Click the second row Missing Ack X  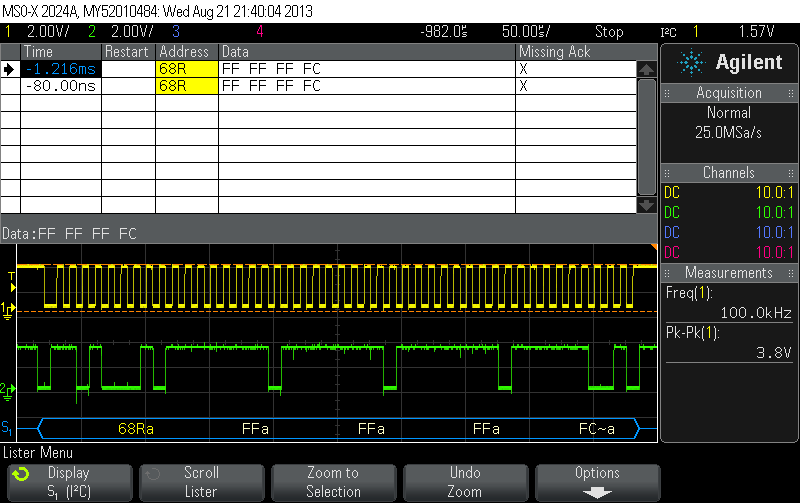523,86
